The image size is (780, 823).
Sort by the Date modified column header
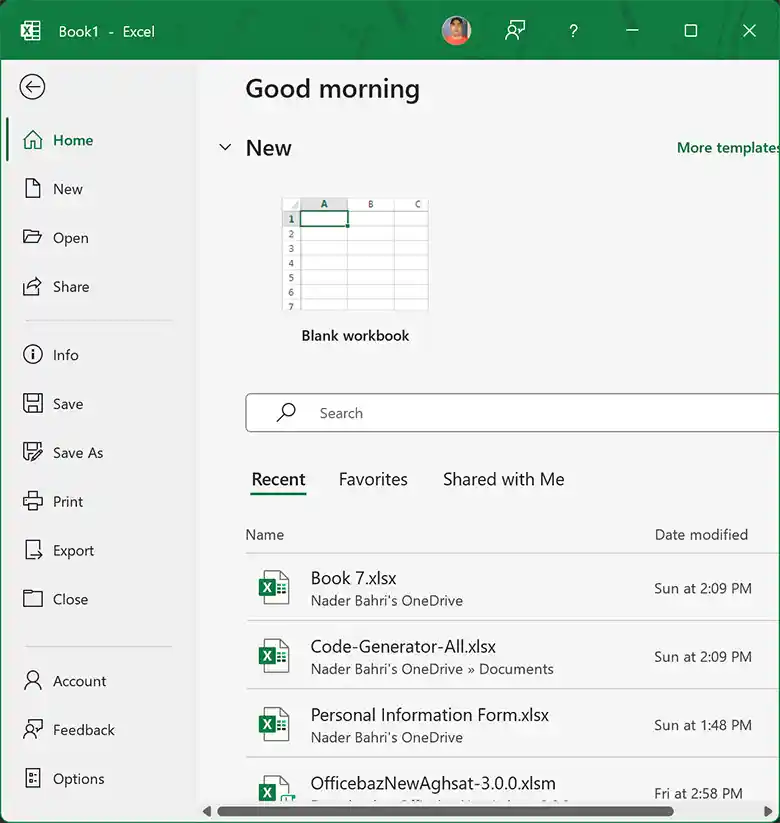pos(701,534)
